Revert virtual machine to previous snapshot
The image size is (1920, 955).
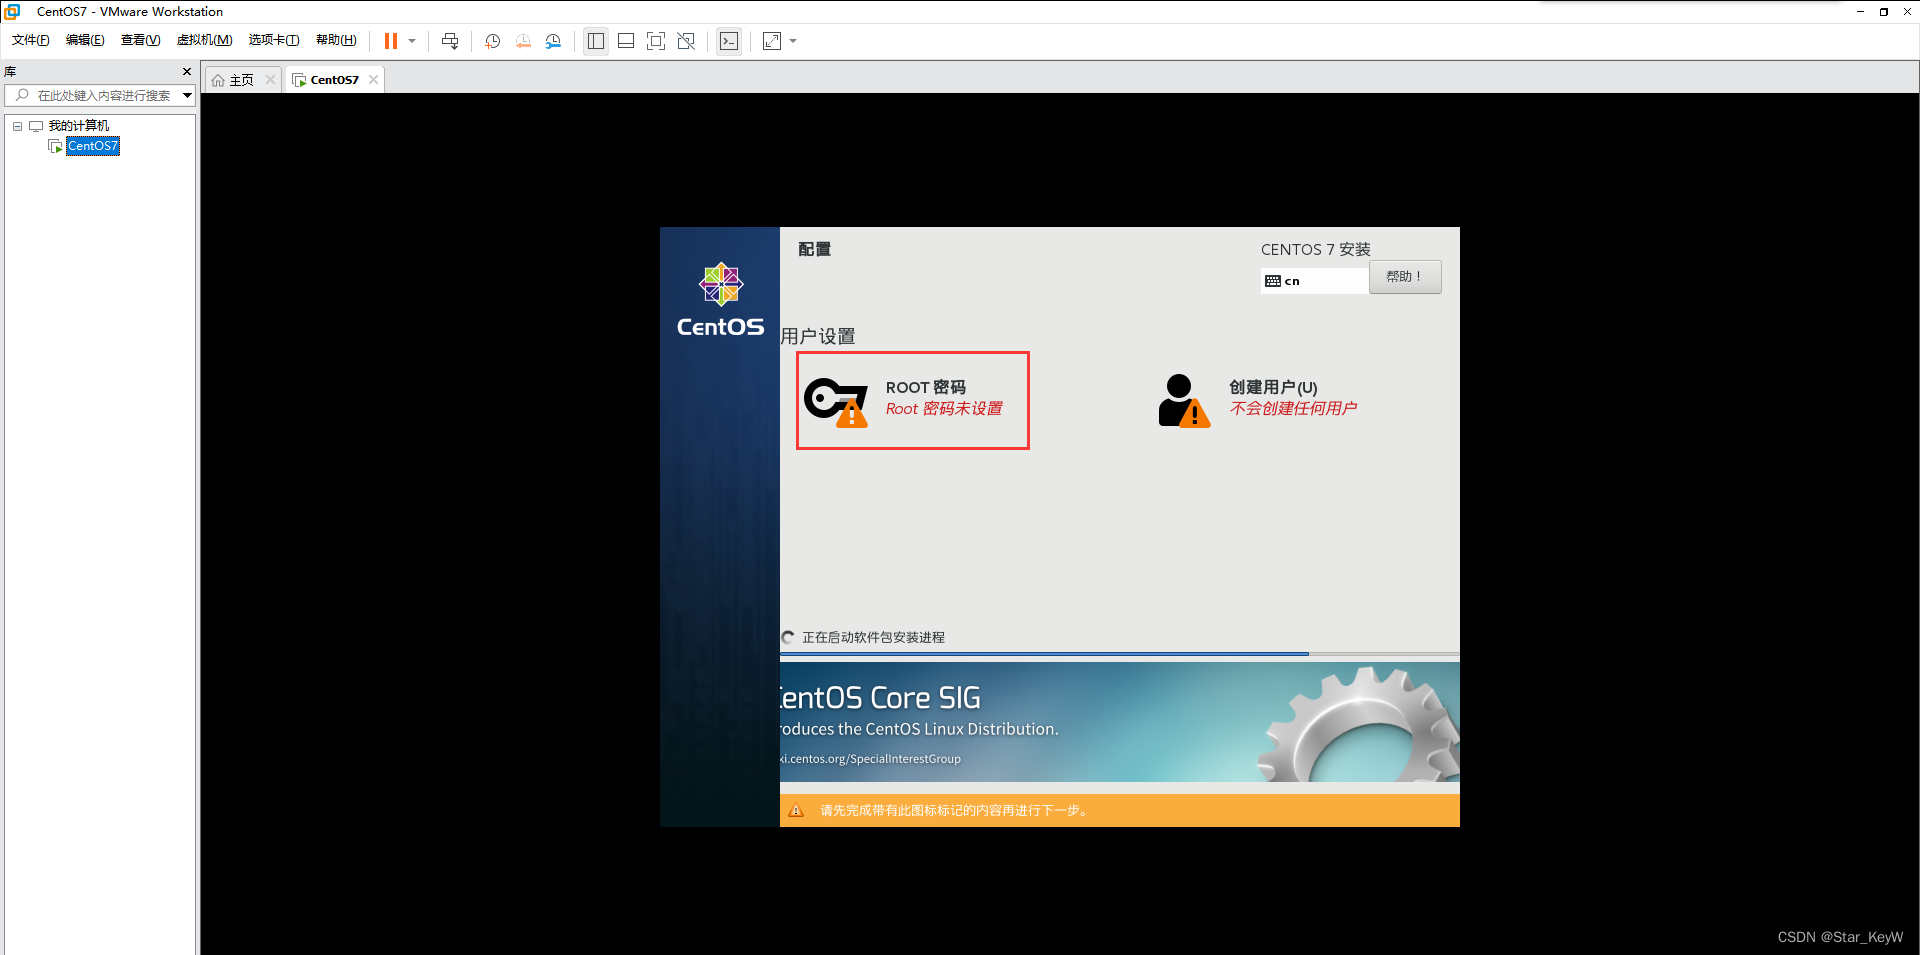[523, 41]
